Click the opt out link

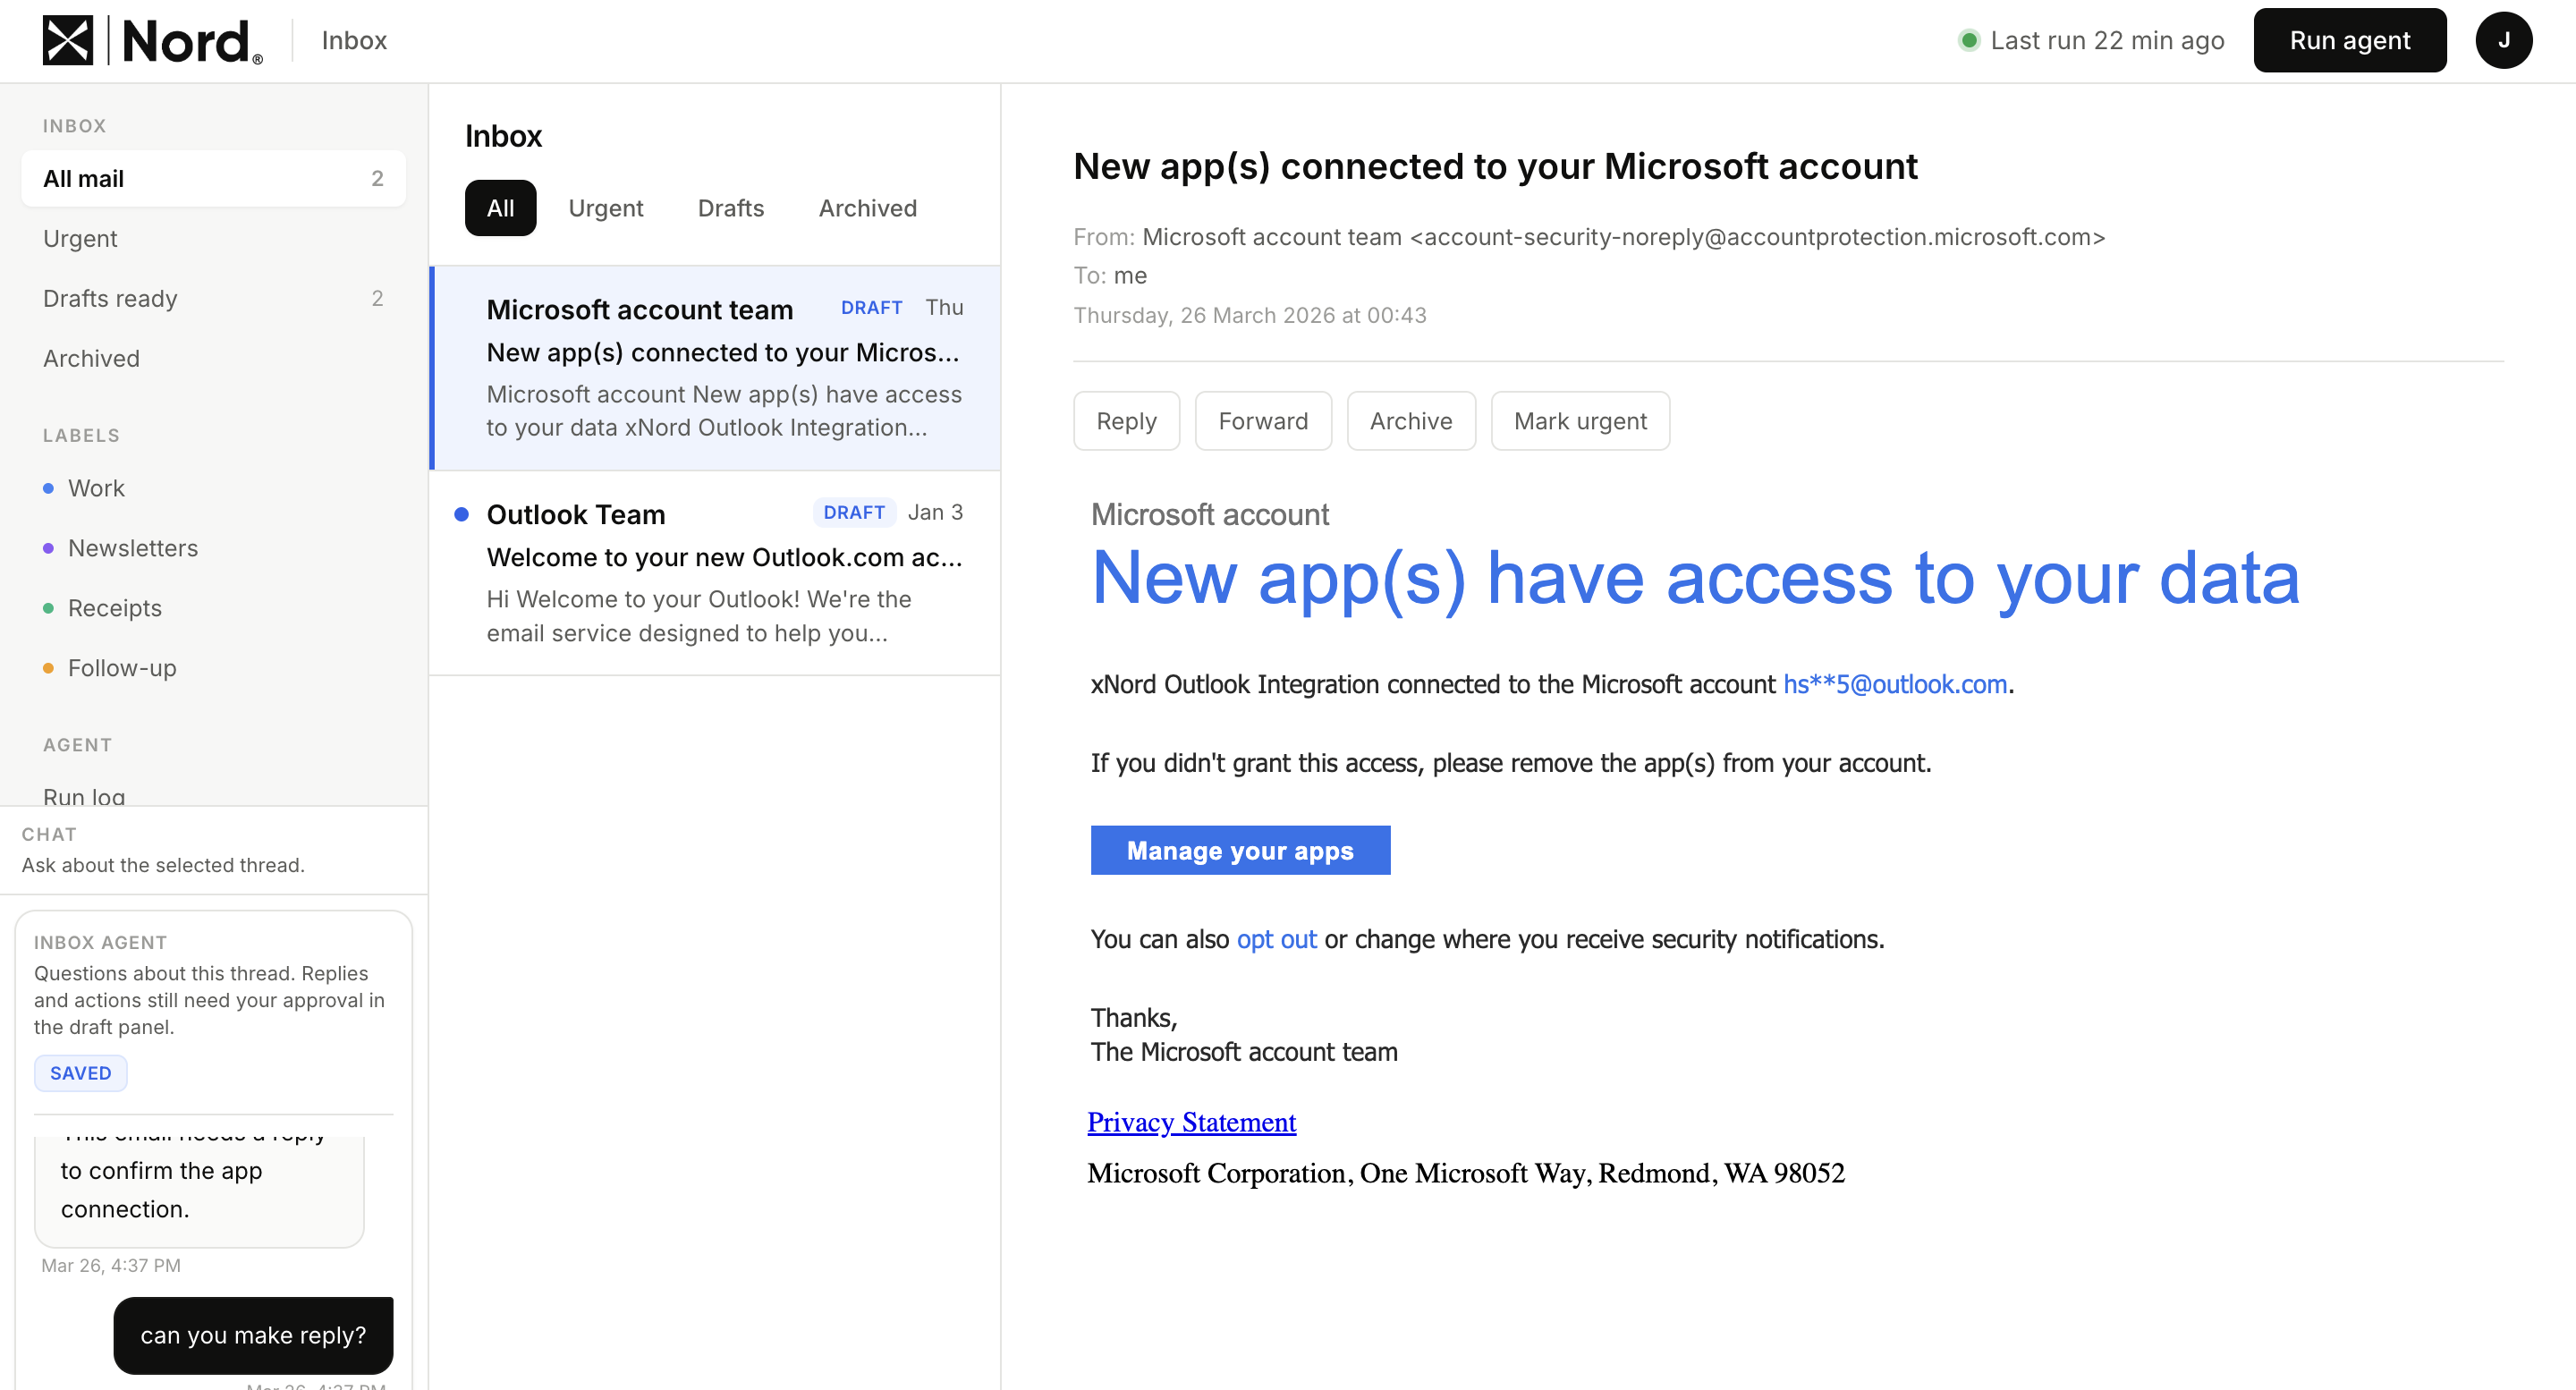pos(1277,939)
